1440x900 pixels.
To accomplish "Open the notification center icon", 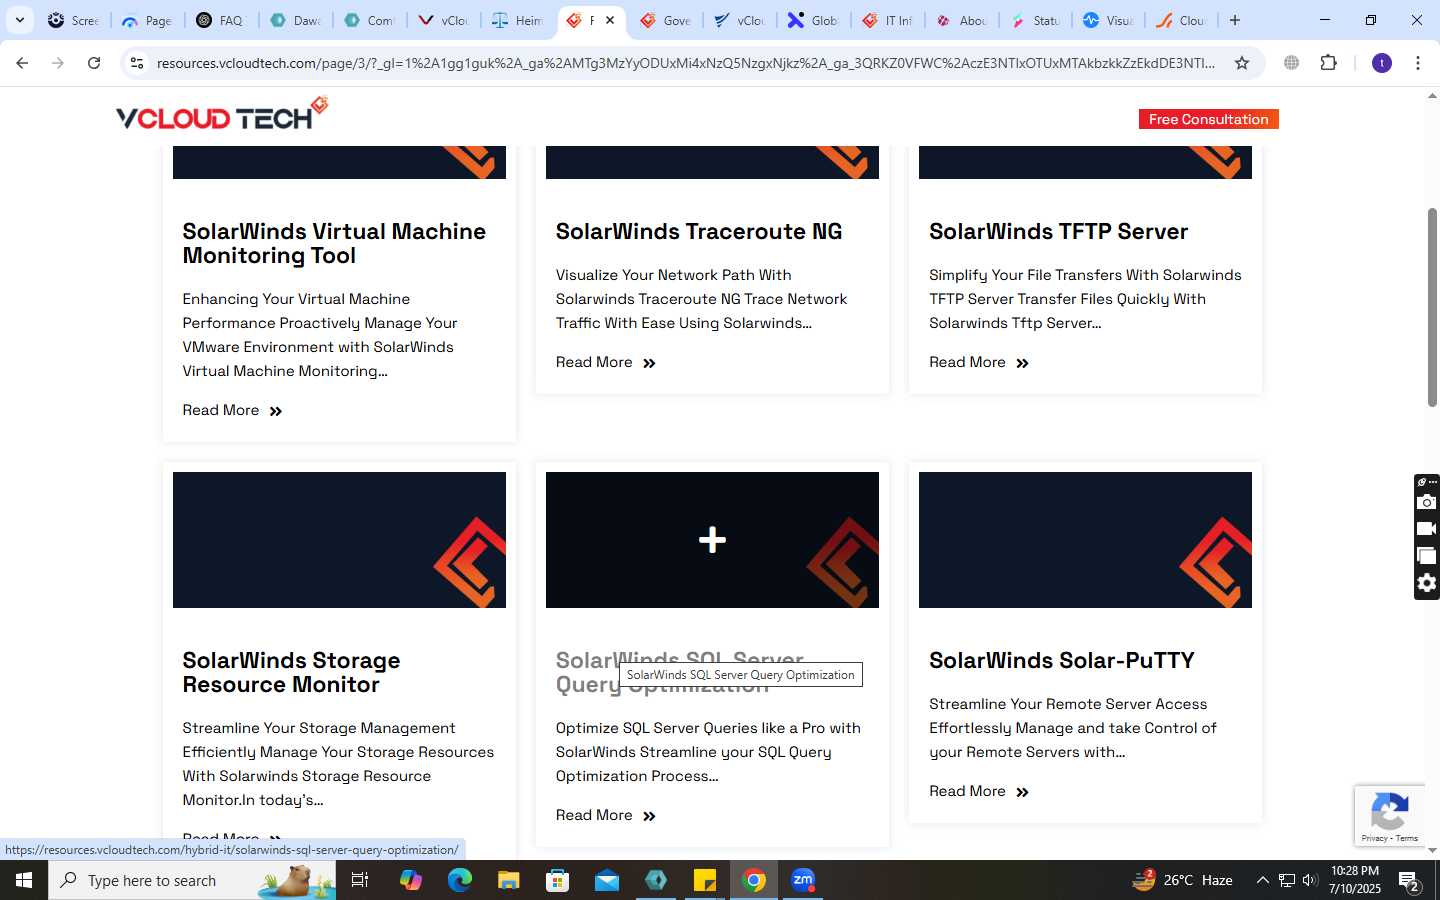I will tap(1410, 881).
